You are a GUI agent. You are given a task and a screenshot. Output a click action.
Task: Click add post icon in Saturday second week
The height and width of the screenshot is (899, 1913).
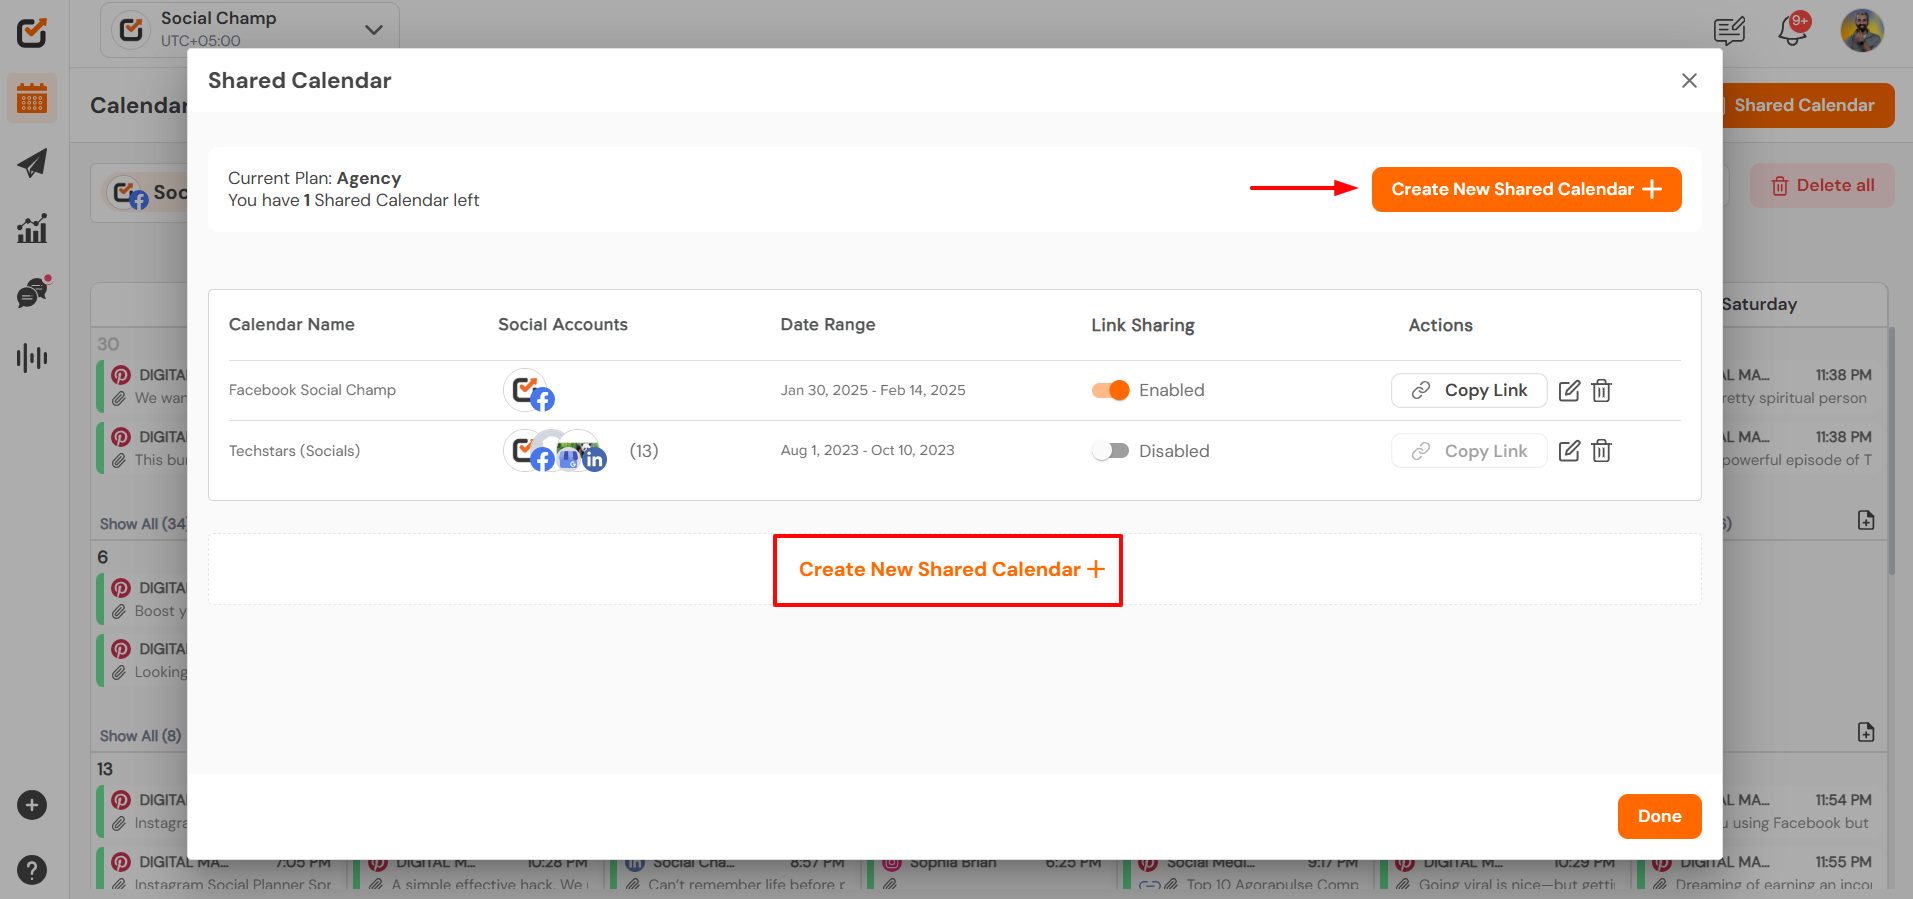(1866, 732)
